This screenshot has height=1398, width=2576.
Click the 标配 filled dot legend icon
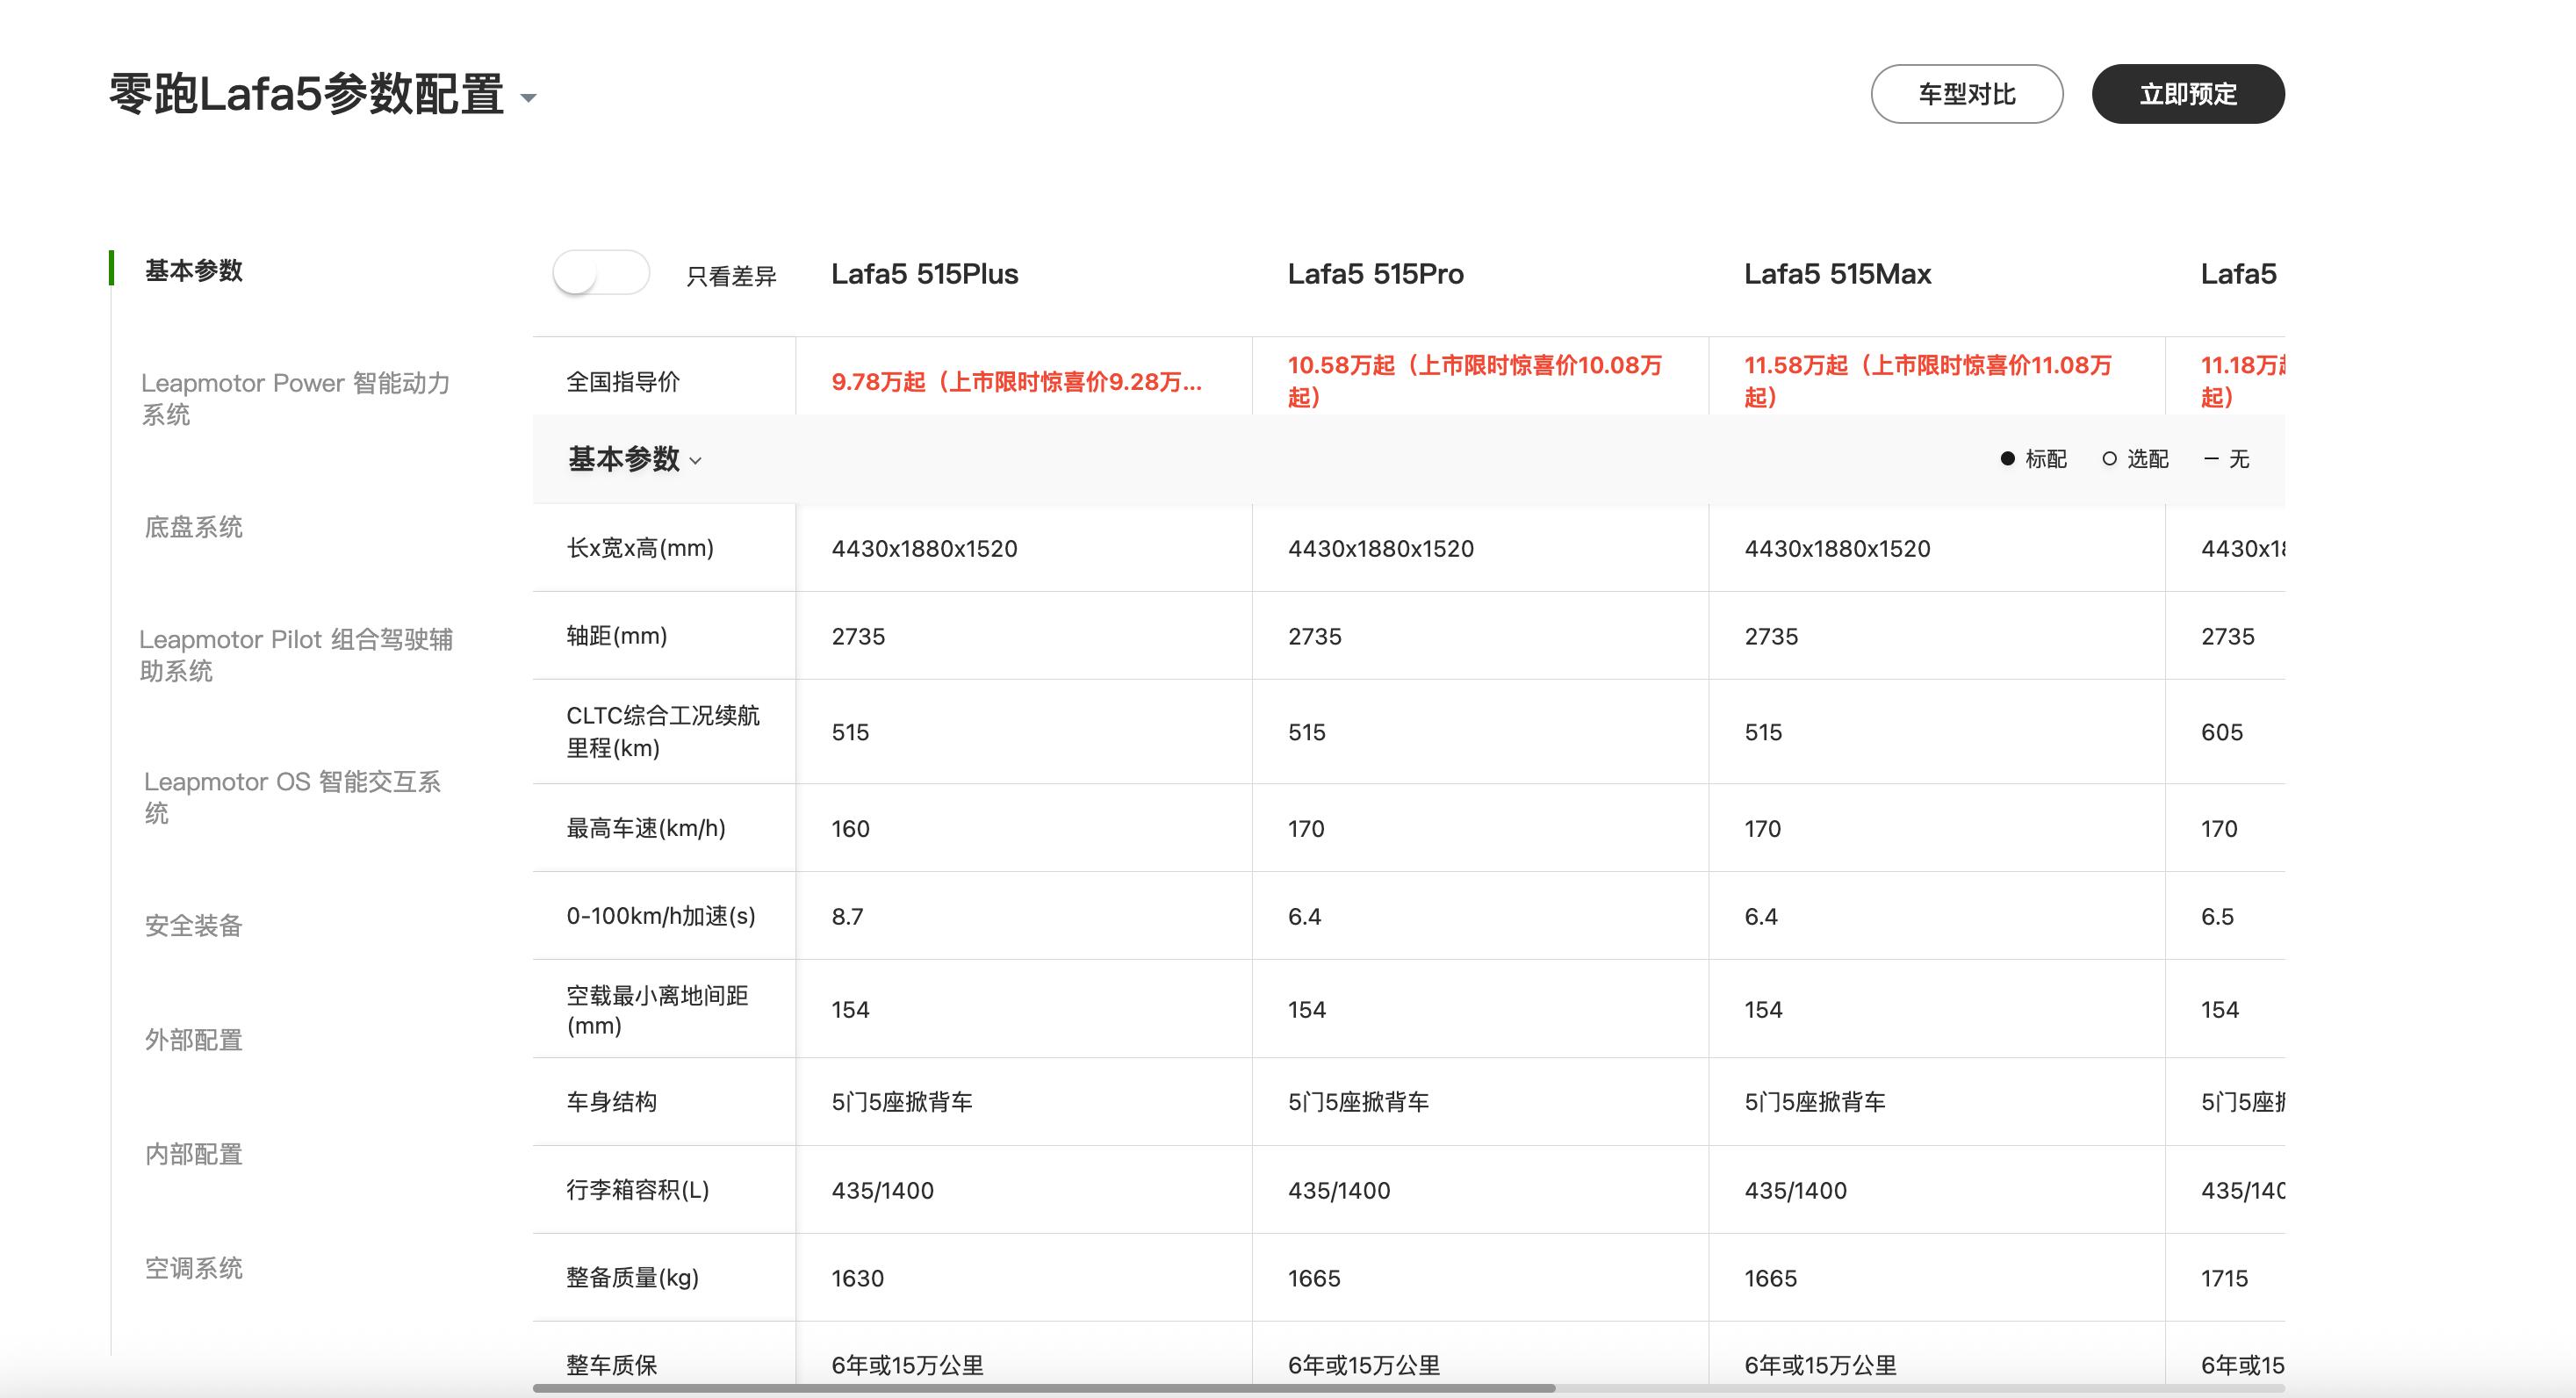tap(2007, 459)
